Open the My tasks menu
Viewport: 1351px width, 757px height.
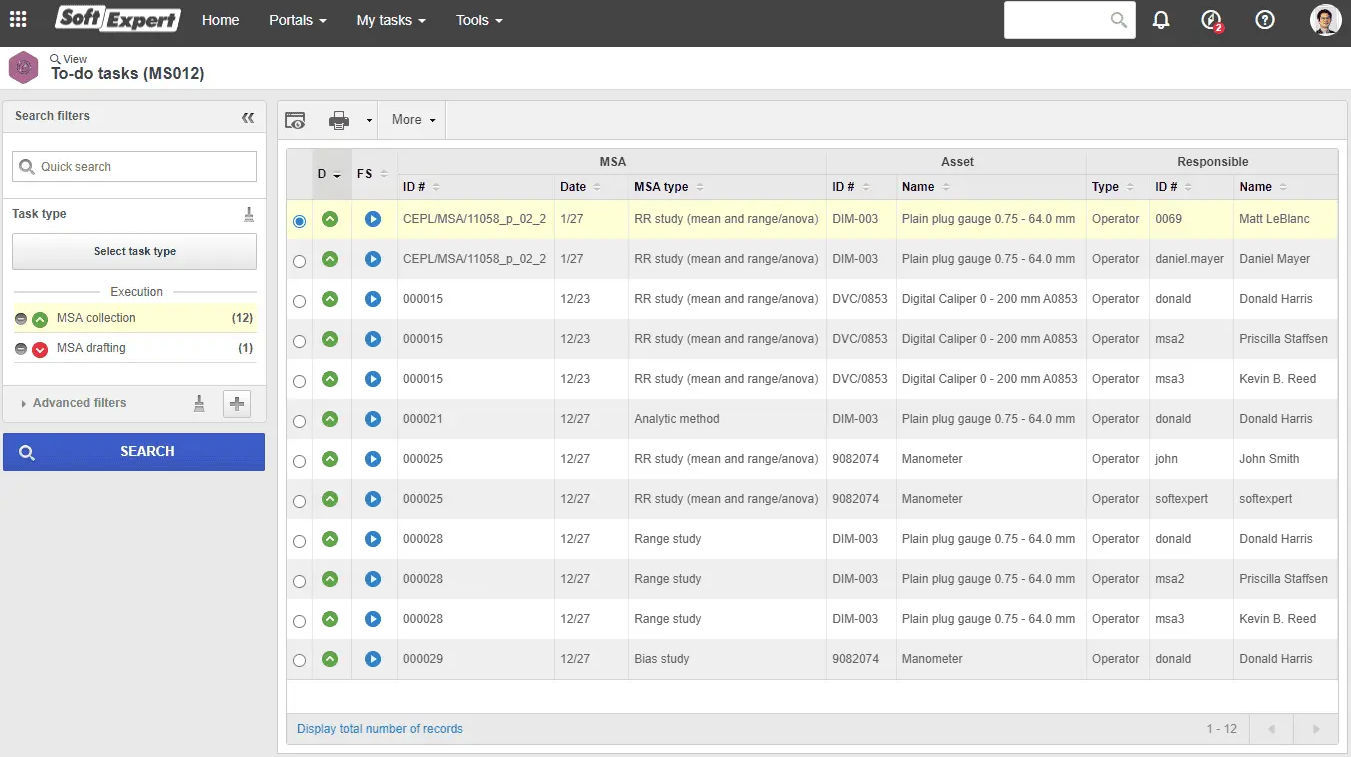[390, 19]
